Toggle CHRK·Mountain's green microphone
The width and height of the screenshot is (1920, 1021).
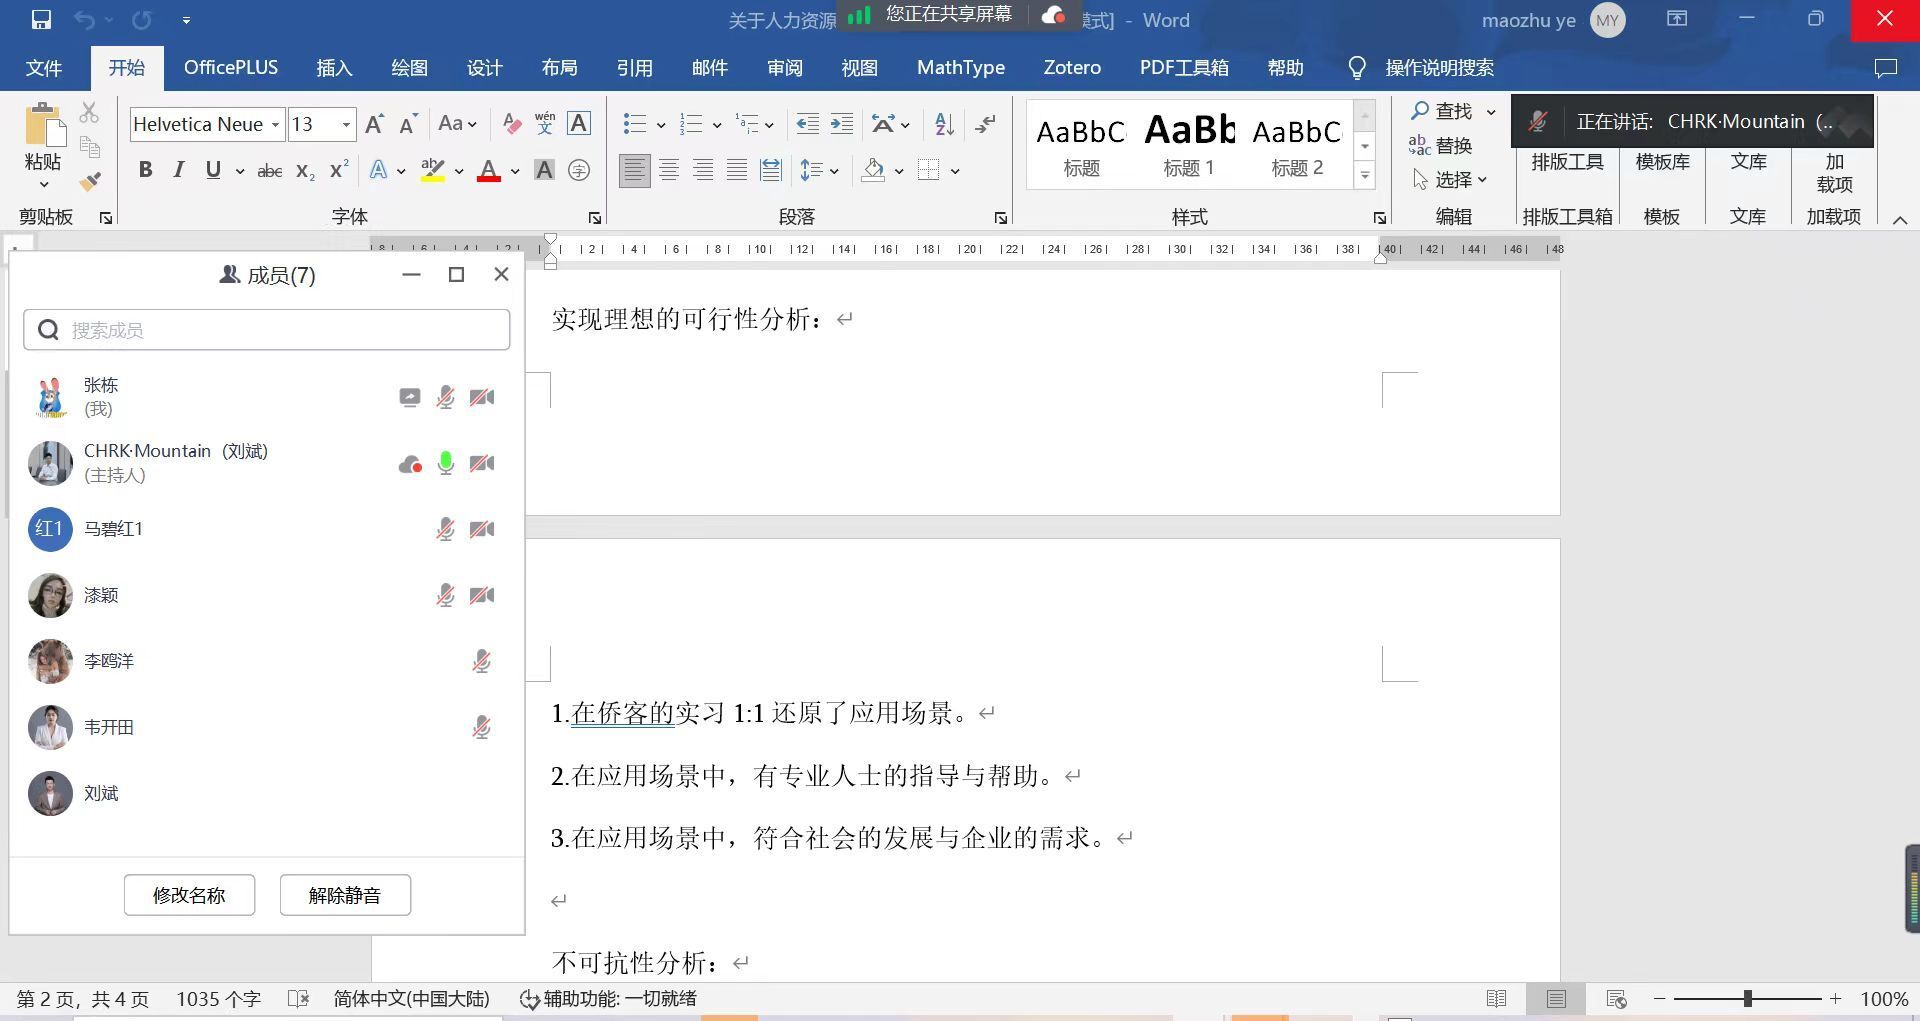point(446,463)
